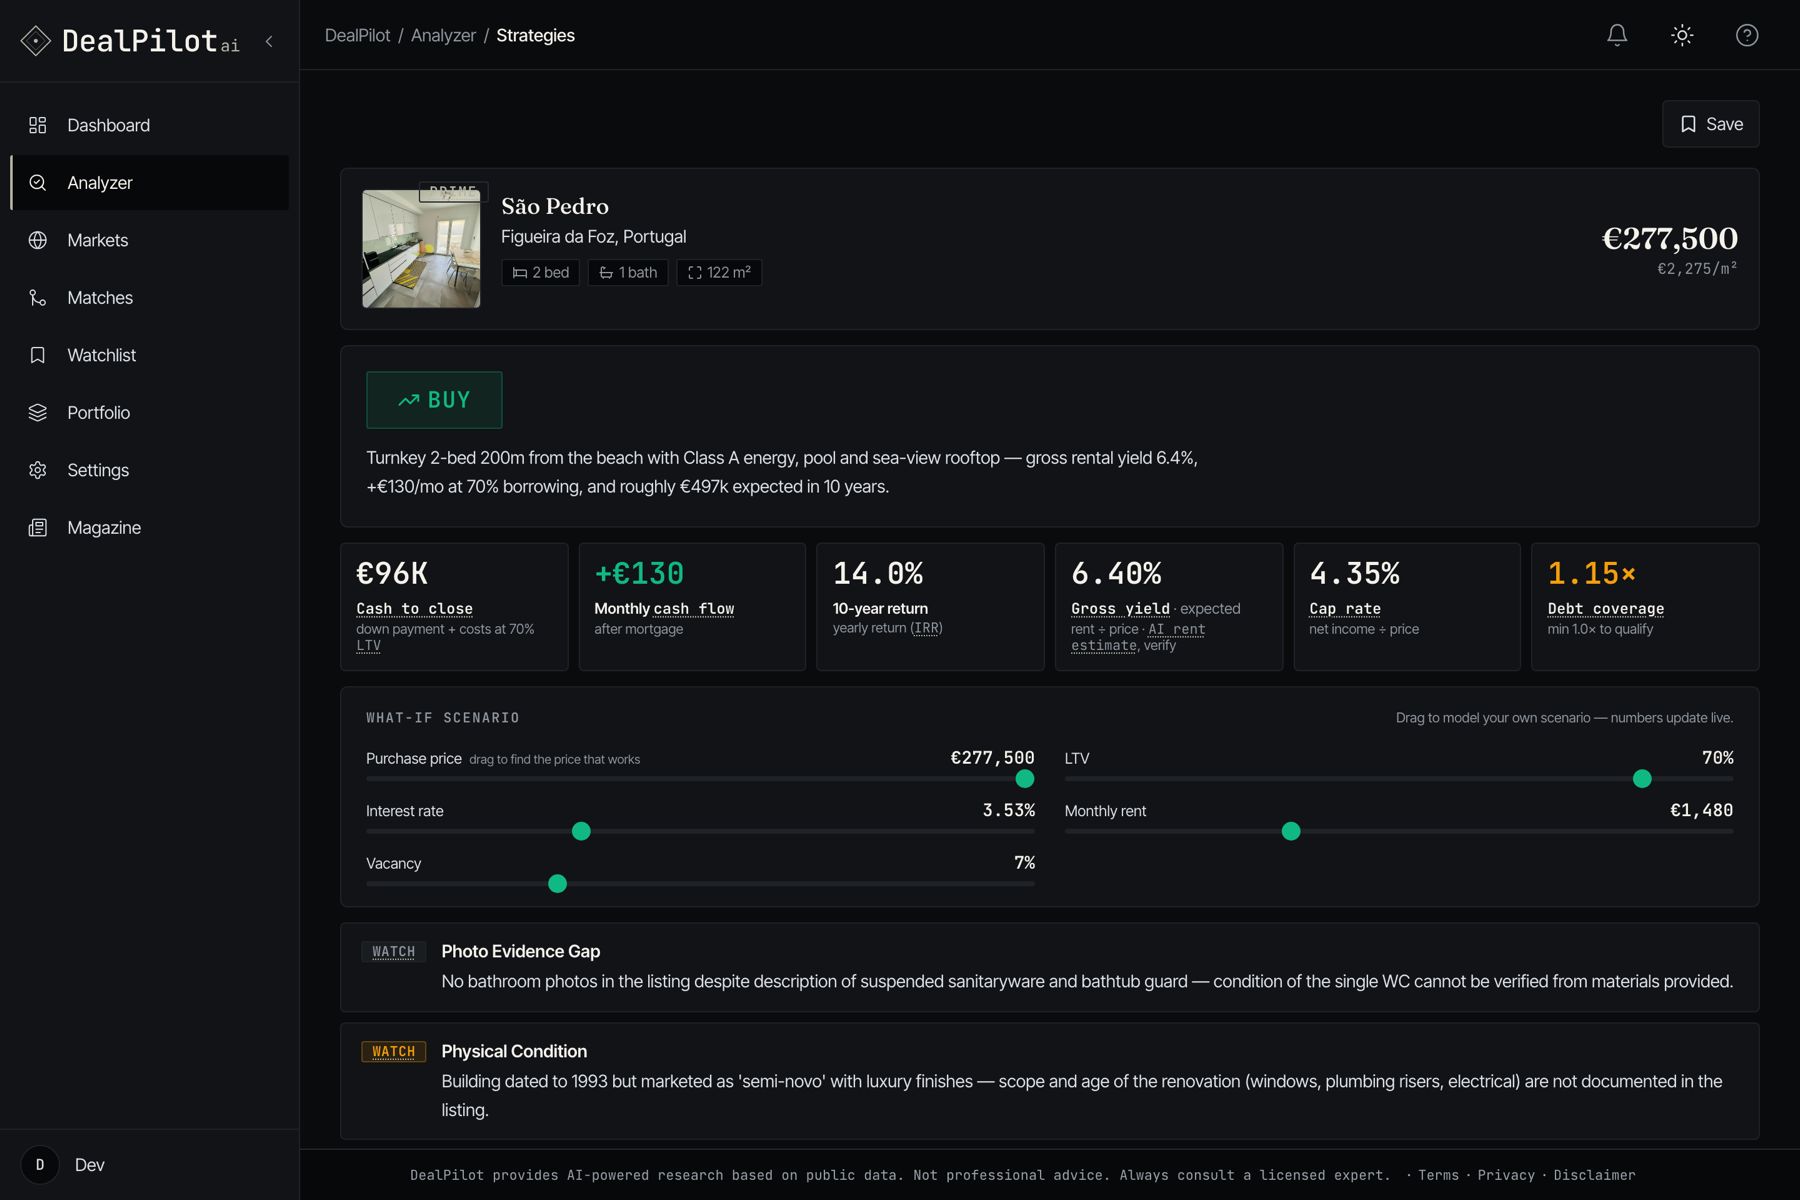1800x1200 pixels.
Task: Click AI rent estimate term
Action: [x=1139, y=637]
